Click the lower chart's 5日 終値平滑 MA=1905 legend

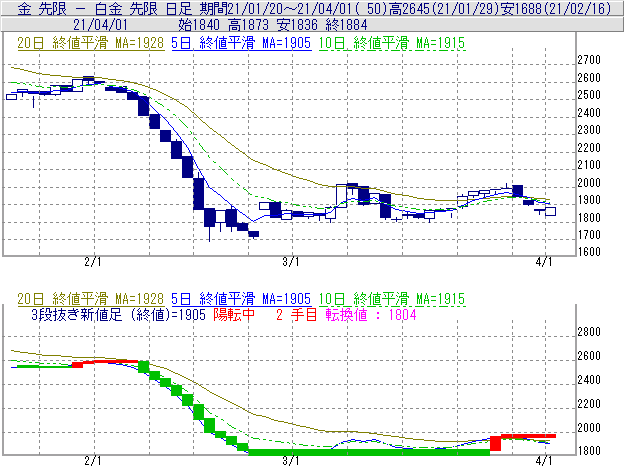(241, 299)
